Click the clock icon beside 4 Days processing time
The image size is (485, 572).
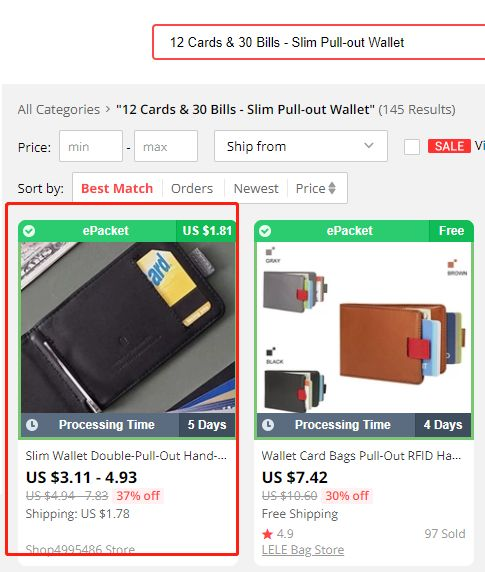click(268, 425)
